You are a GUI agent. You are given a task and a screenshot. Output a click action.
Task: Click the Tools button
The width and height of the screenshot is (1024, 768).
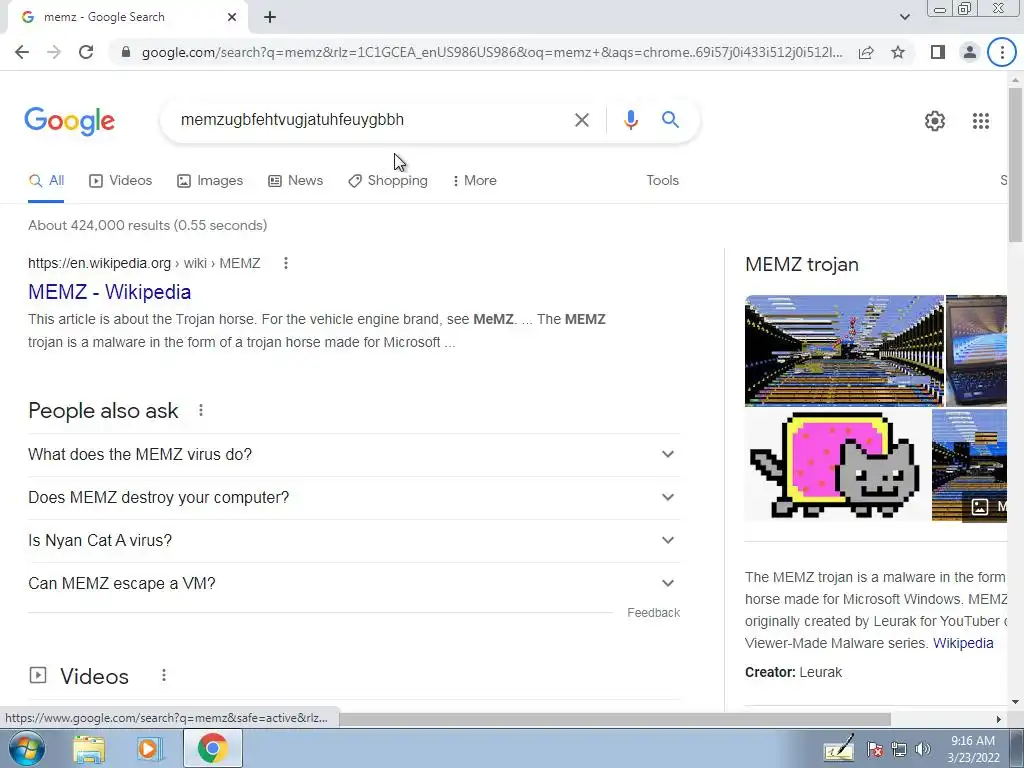tap(662, 180)
